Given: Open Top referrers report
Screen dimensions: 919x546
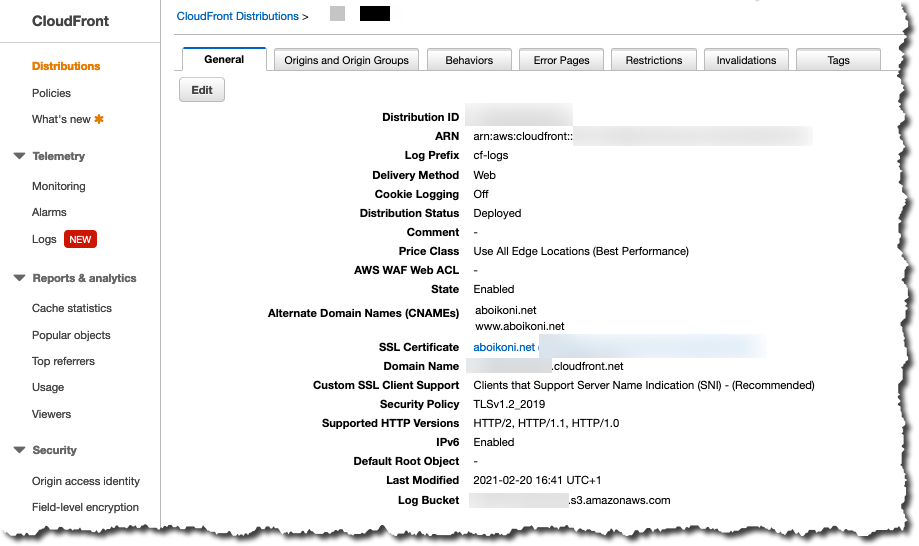Looking at the screenshot, I should tap(63, 361).
